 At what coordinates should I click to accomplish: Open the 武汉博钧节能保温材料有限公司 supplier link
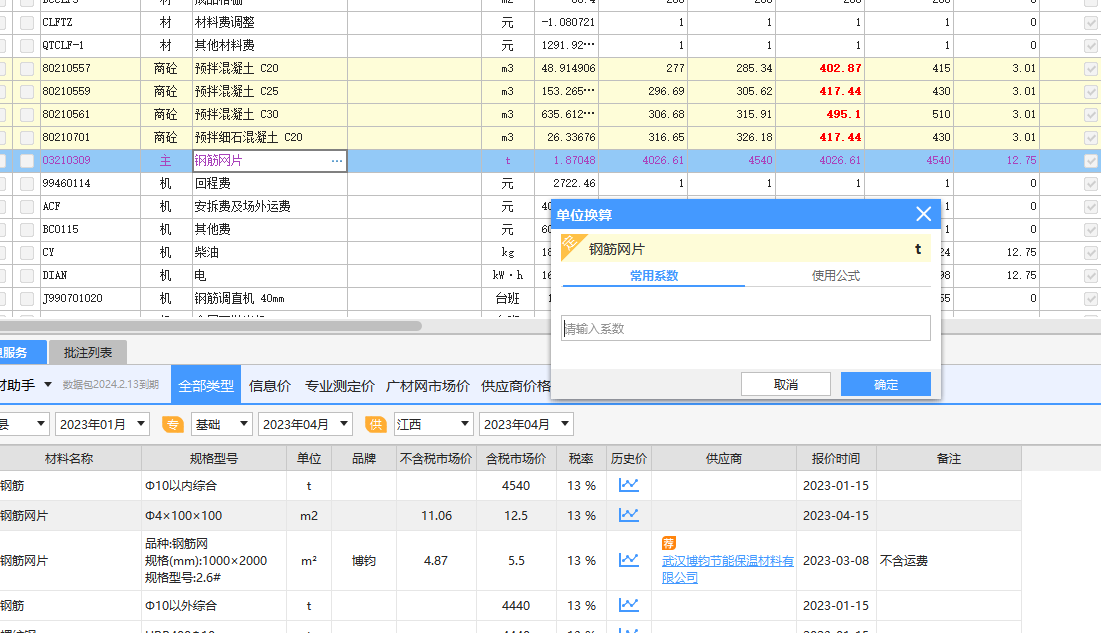coord(727,569)
